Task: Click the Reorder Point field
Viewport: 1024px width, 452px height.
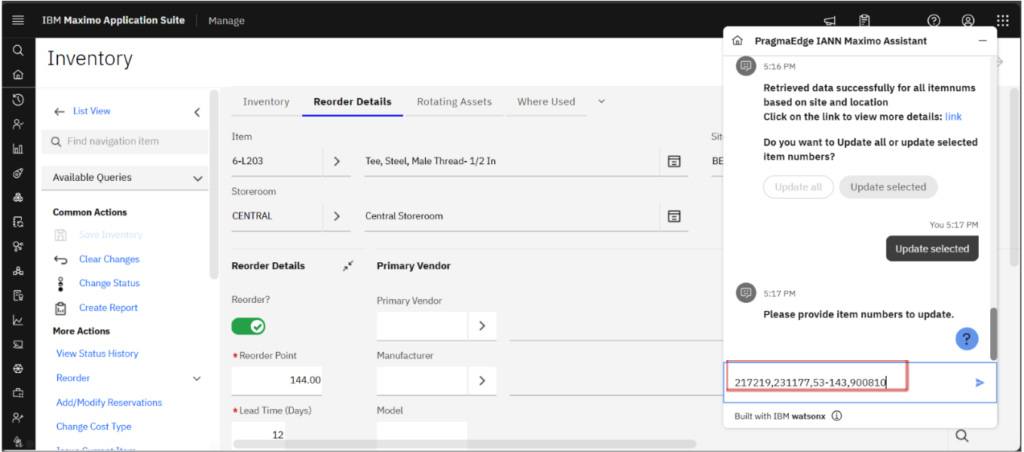Action: pos(277,380)
